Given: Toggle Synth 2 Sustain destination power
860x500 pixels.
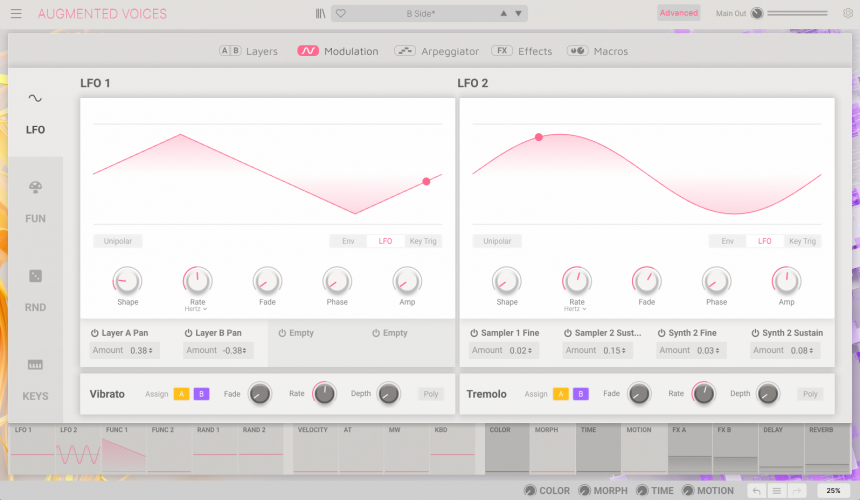Looking at the screenshot, I should coord(755,333).
